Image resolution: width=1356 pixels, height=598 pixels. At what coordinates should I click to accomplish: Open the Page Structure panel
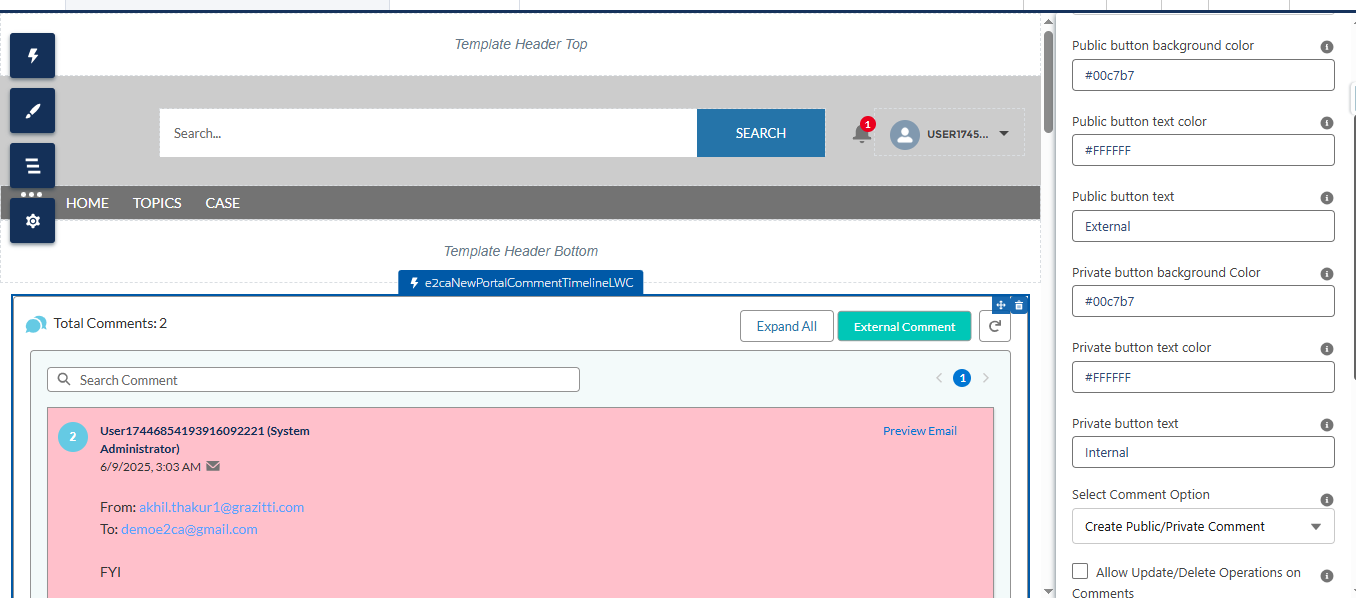[32, 165]
